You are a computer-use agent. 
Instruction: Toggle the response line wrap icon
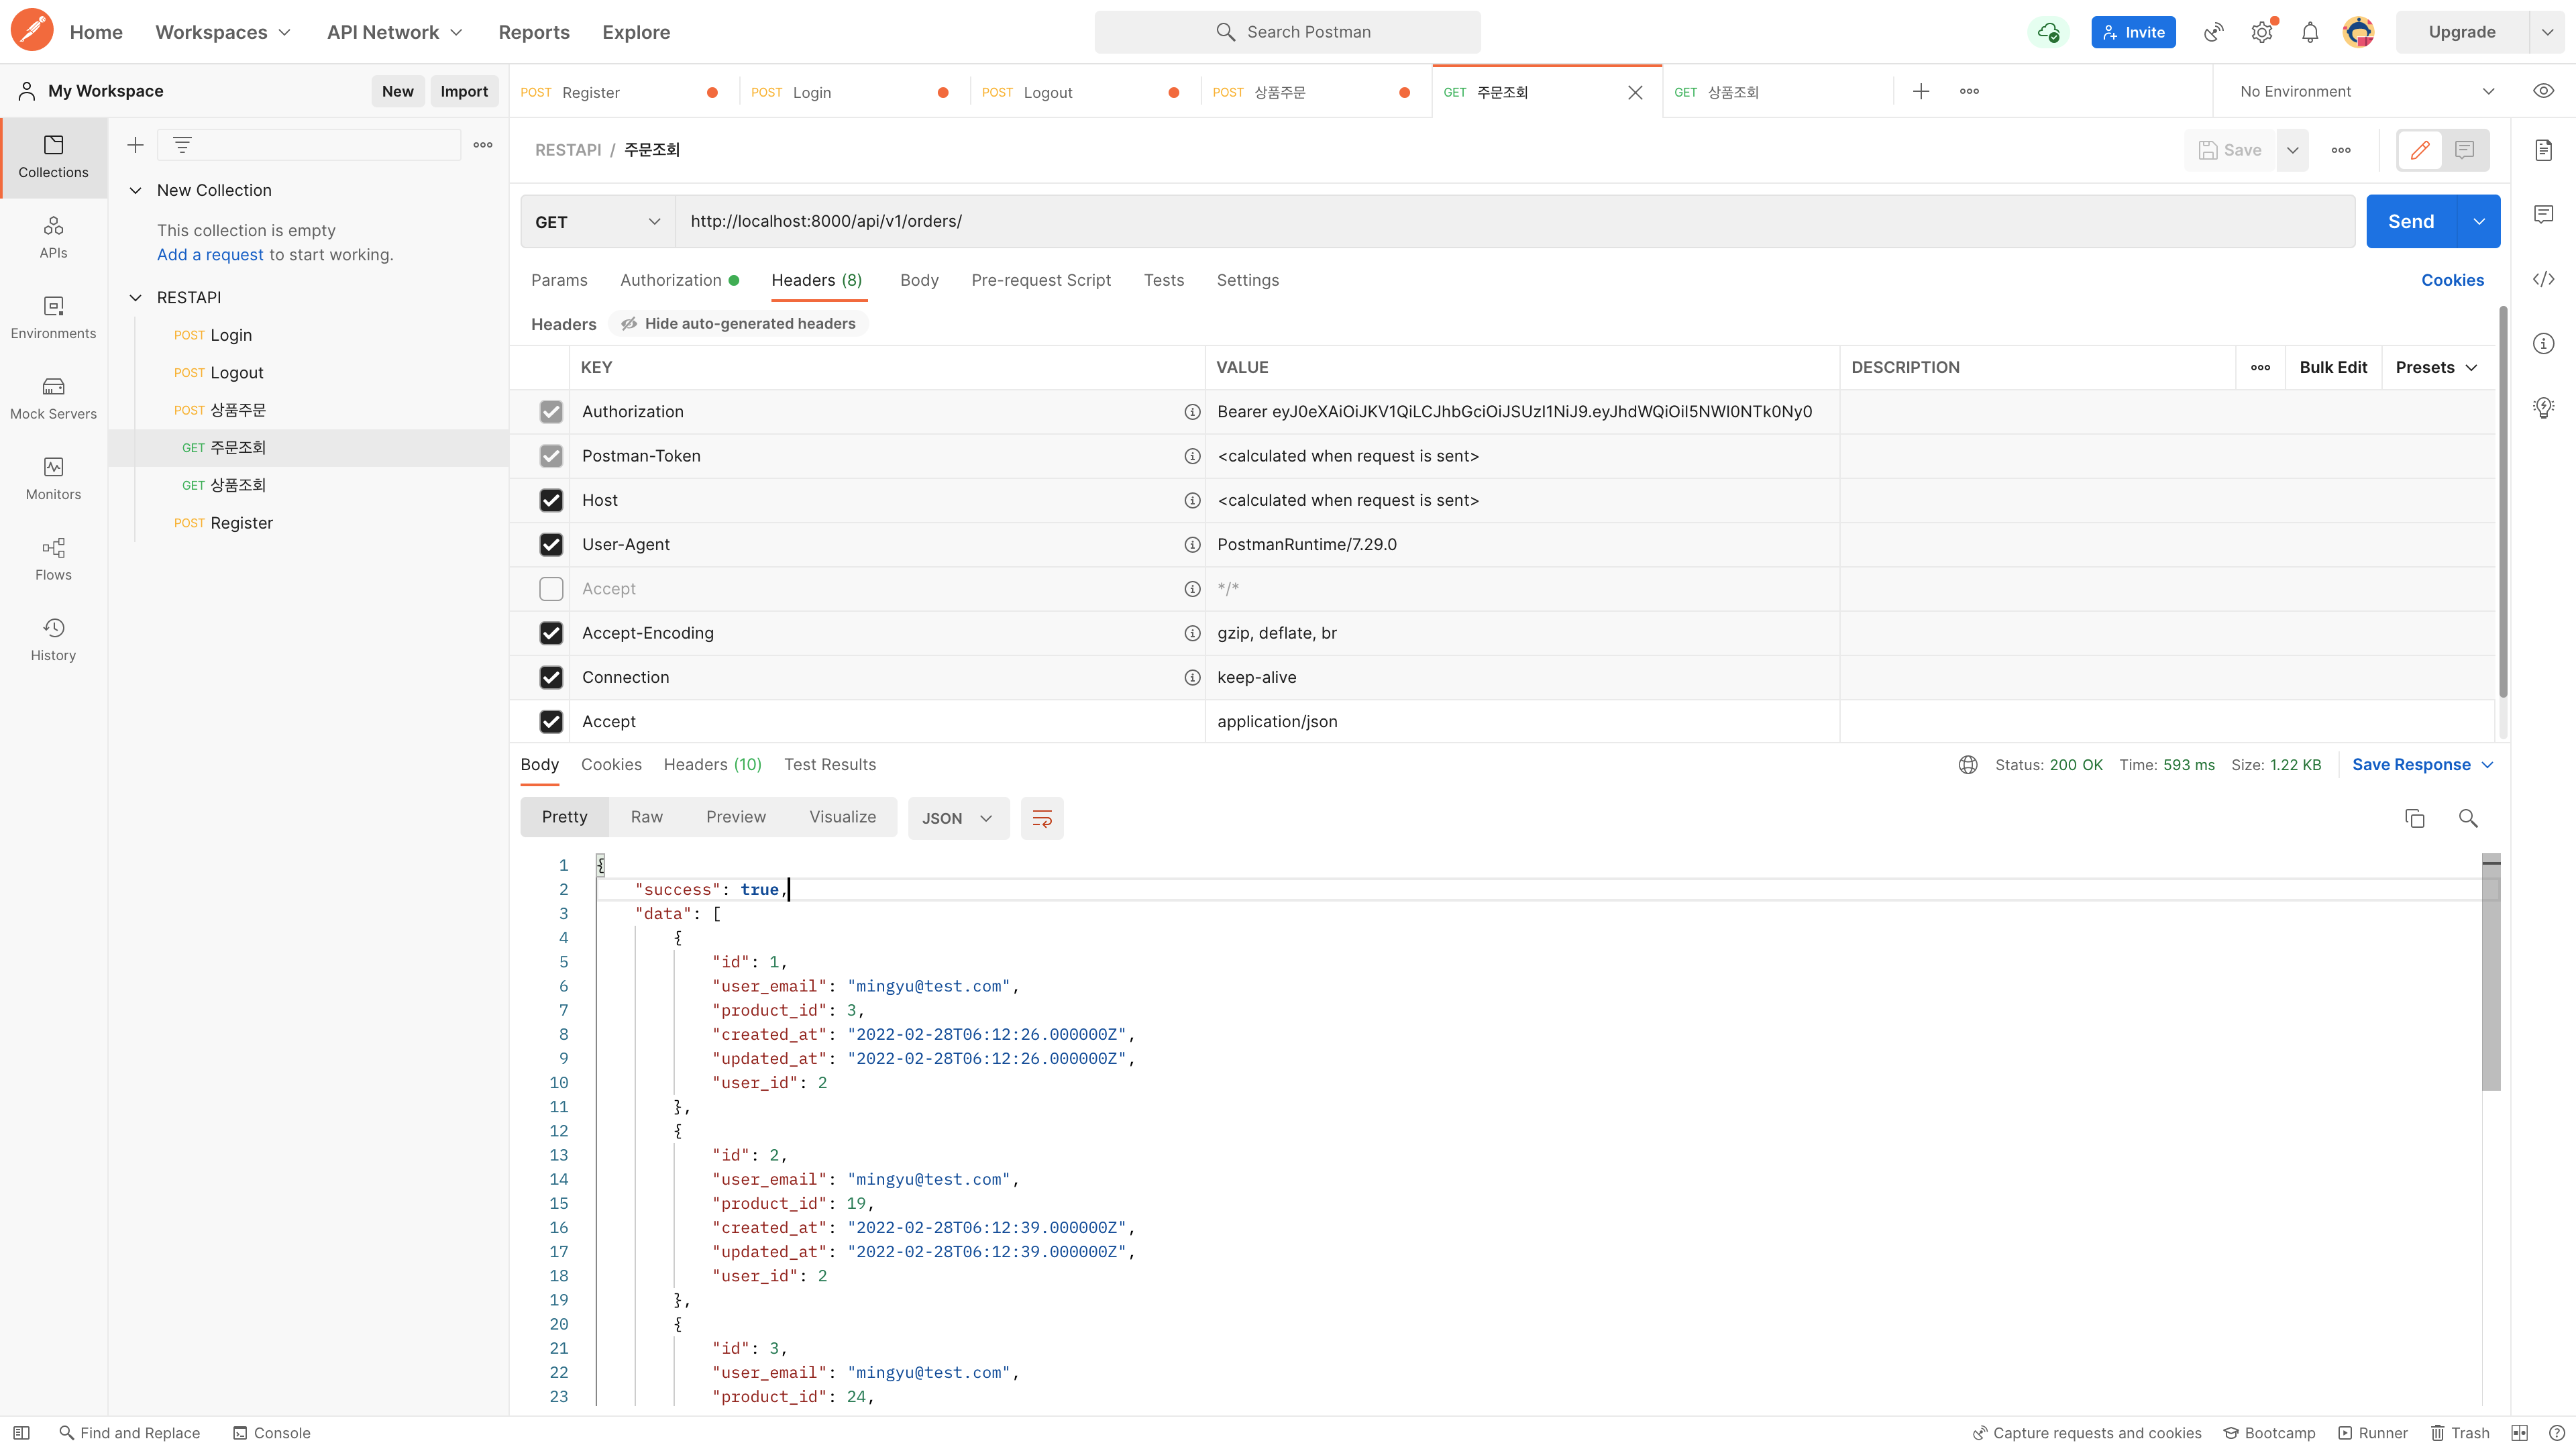tap(1041, 818)
